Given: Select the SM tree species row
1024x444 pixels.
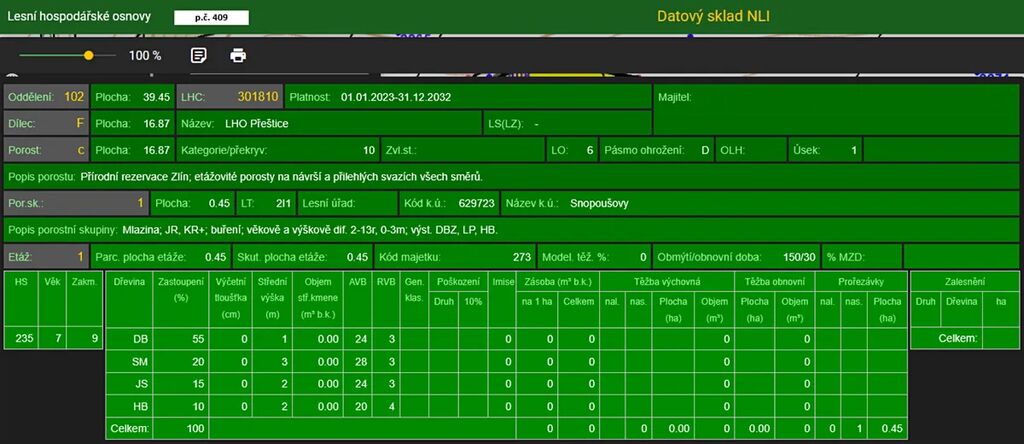Looking at the screenshot, I should pos(141,361).
